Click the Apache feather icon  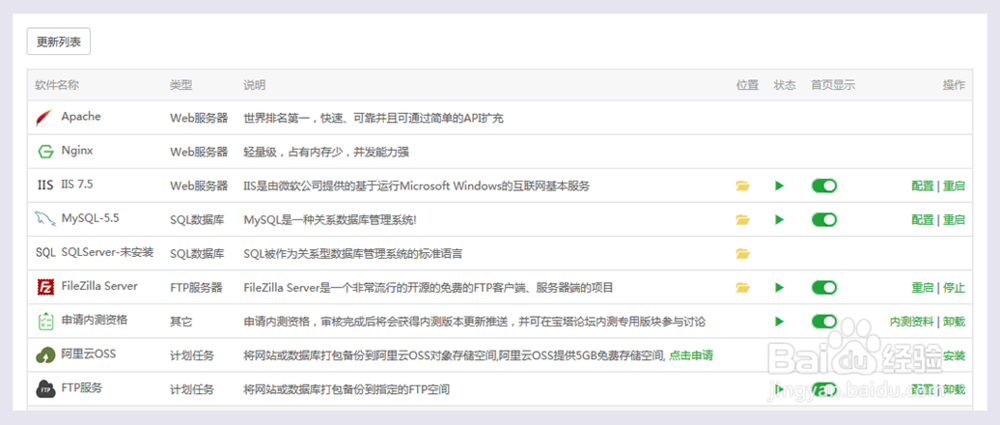(46, 117)
